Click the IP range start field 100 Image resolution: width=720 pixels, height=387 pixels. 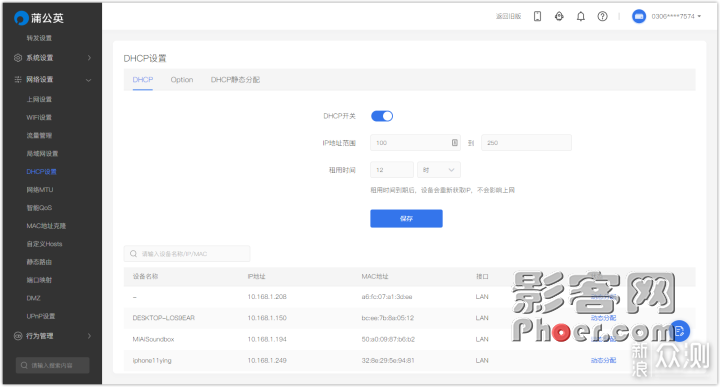point(415,143)
